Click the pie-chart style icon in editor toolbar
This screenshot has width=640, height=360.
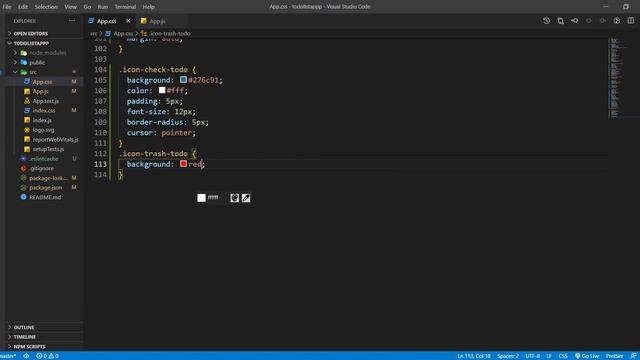[x=617, y=20]
